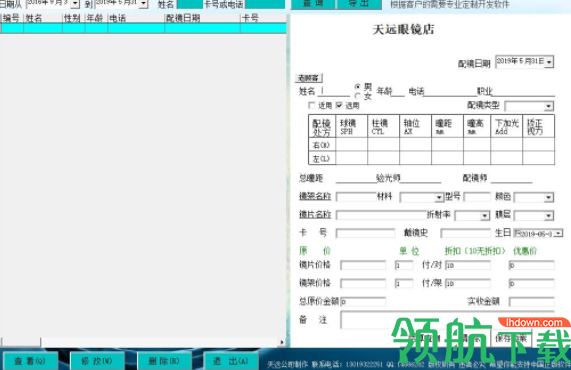
Task: Open the start date dropdown after 日期从
Action: coord(75,4)
